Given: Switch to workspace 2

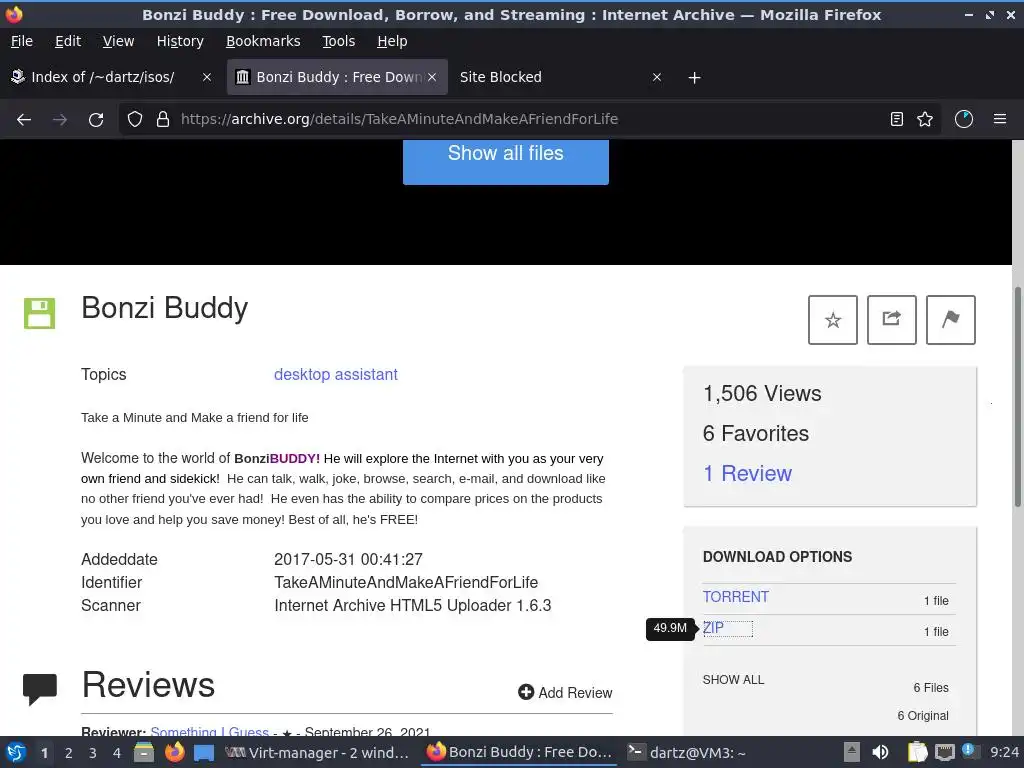Looking at the screenshot, I should (69, 753).
